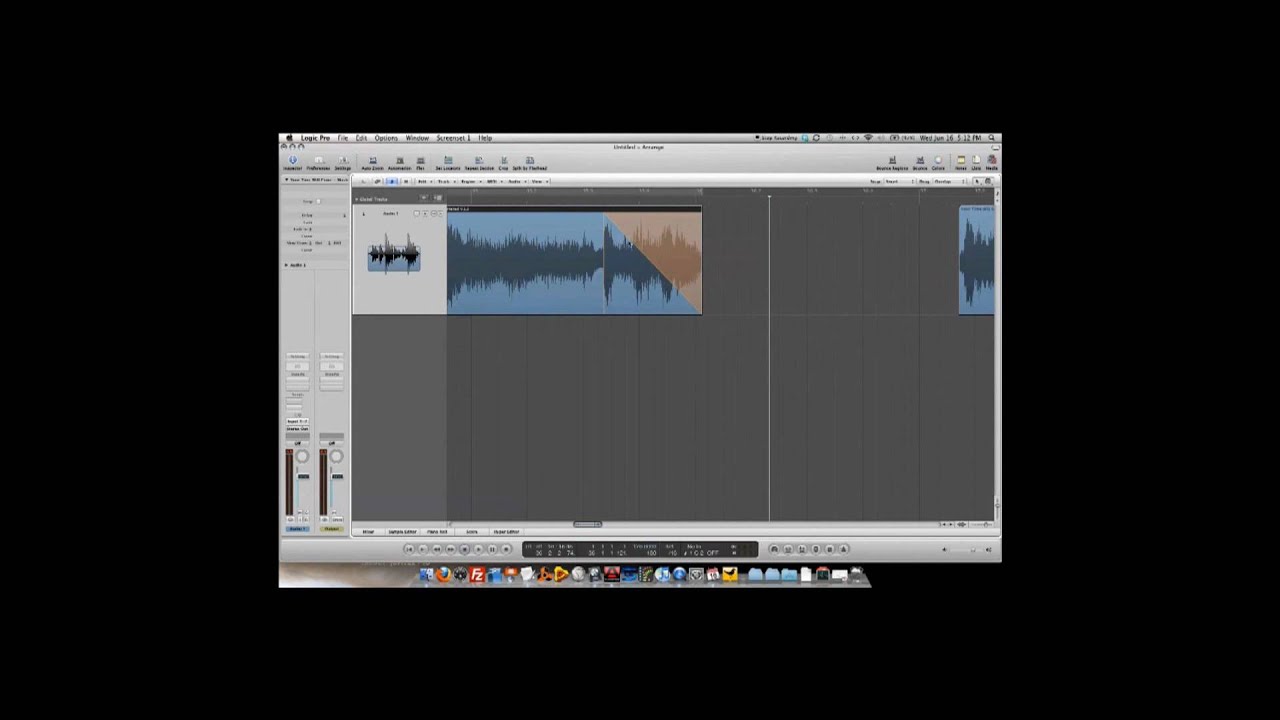Open the Help menu
Image resolution: width=1280 pixels, height=720 pixels.
pos(485,138)
